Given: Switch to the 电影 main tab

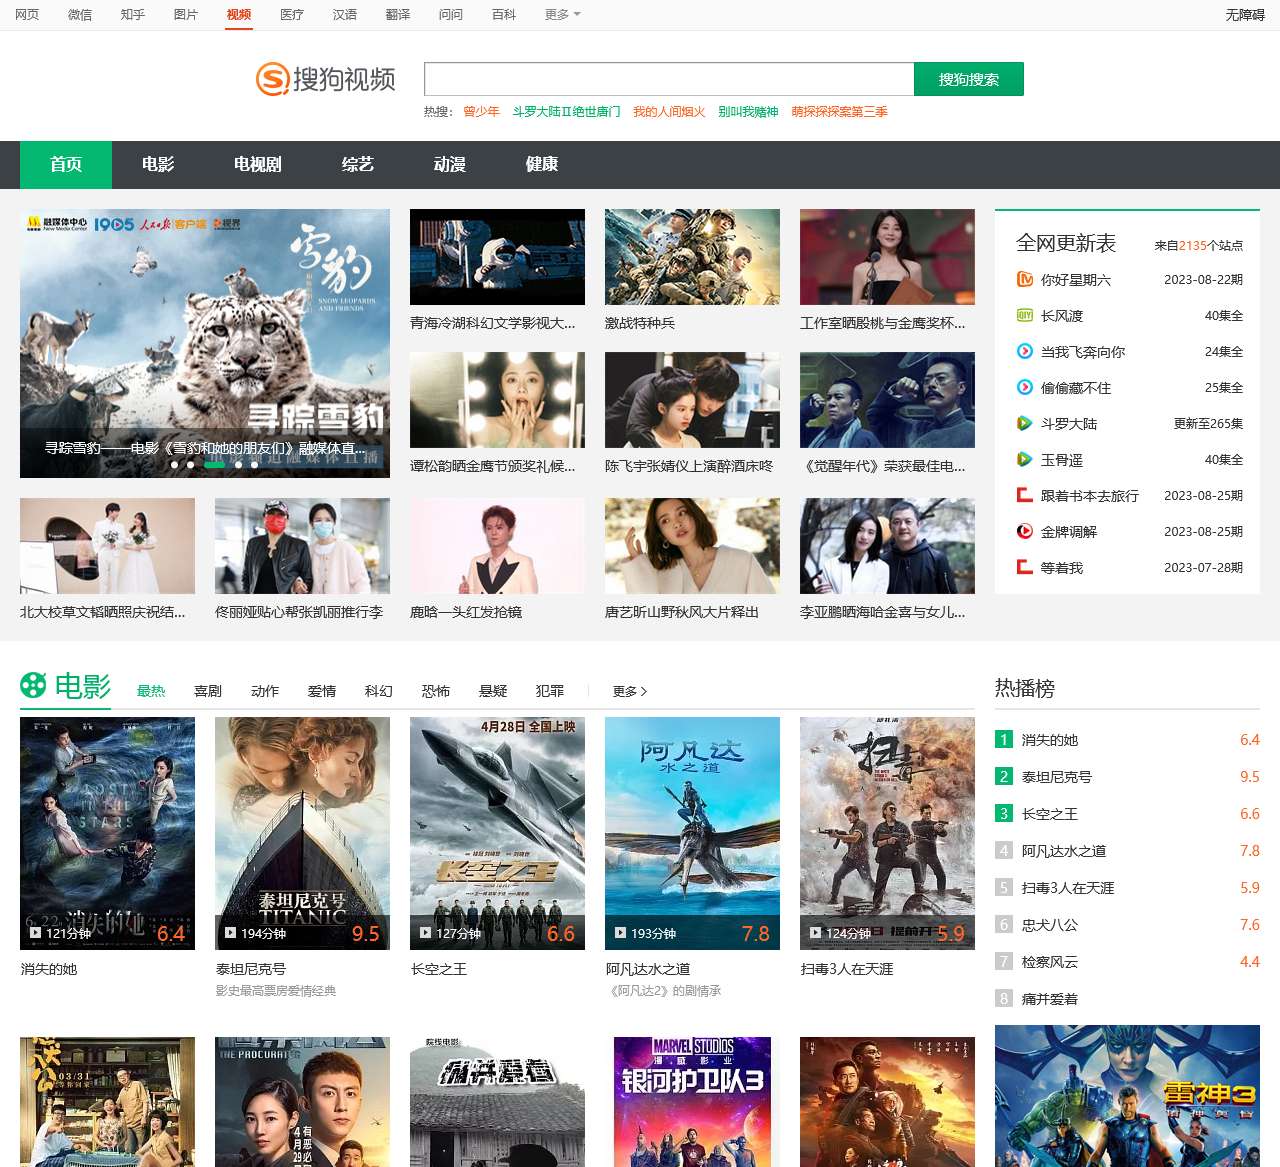Looking at the screenshot, I should (158, 165).
